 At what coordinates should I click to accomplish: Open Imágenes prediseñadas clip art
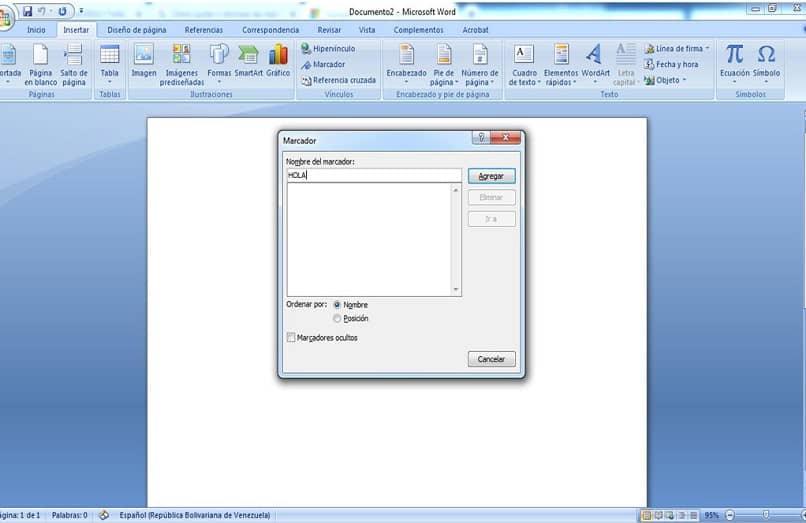[x=182, y=65]
